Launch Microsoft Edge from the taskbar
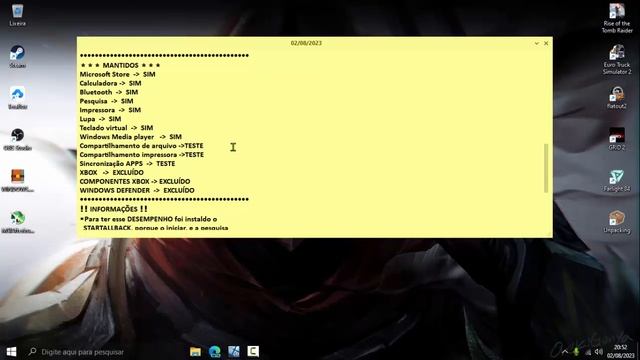Image resolution: width=640 pixels, height=360 pixels. (x=215, y=351)
